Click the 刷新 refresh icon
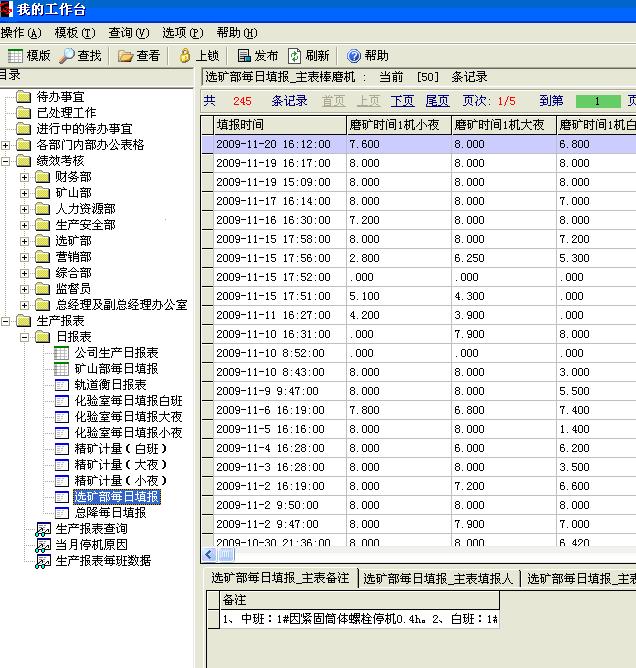This screenshot has width=636, height=668. click(295, 56)
